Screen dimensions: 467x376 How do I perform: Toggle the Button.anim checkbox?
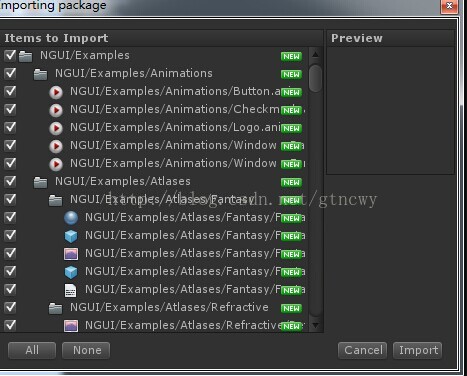pos(10,91)
